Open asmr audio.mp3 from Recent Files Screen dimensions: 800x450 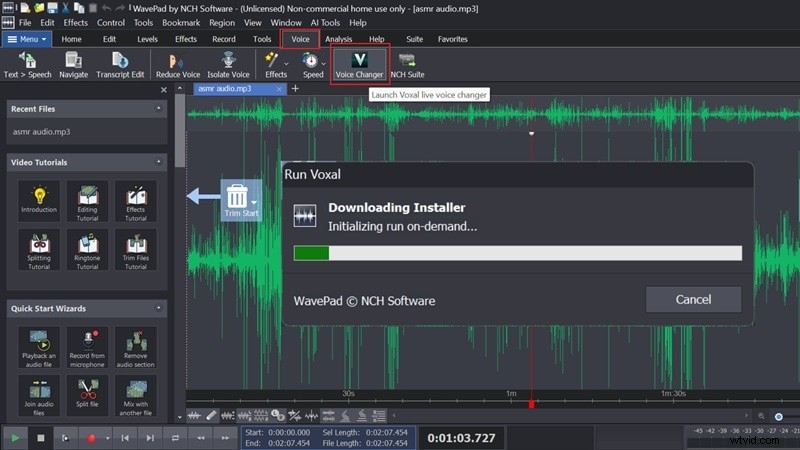[x=42, y=132]
